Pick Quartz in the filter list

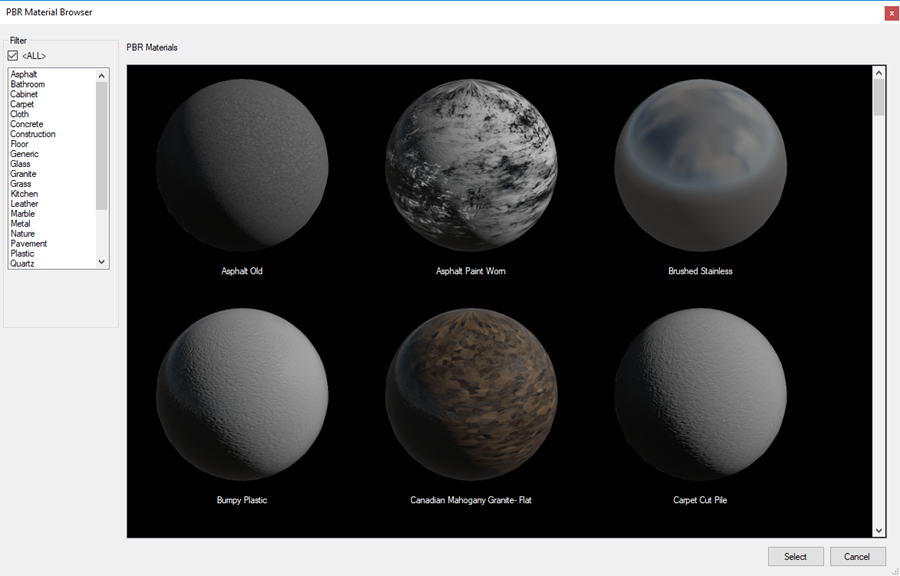pos(22,263)
